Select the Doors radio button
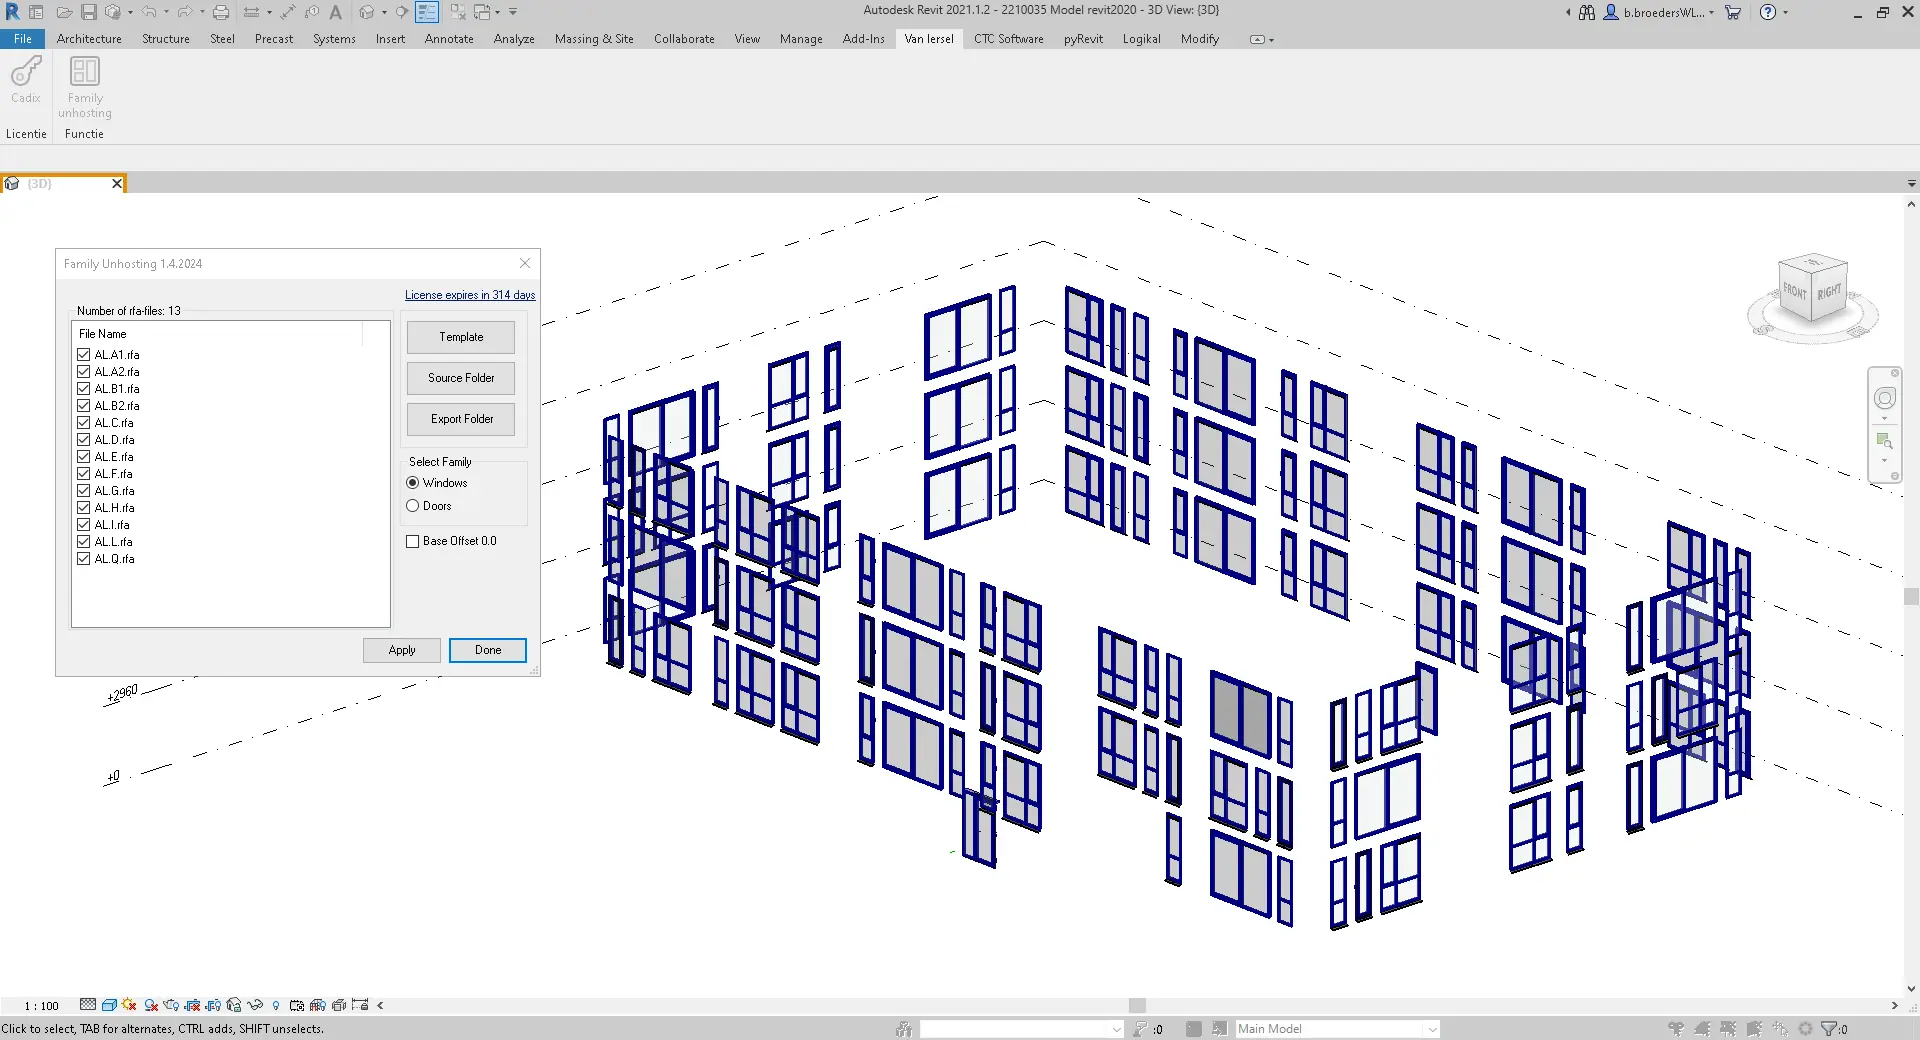This screenshot has width=1920, height=1040. pos(412,506)
